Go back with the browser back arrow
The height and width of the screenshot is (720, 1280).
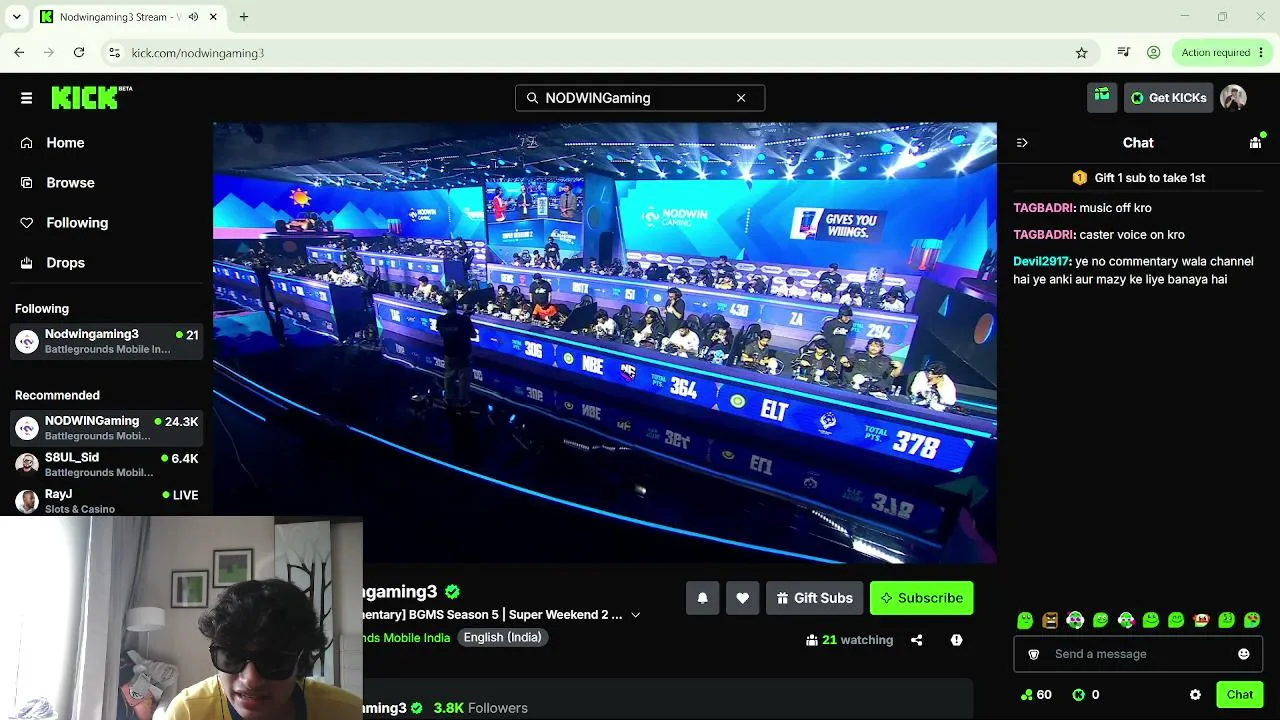tap(19, 53)
